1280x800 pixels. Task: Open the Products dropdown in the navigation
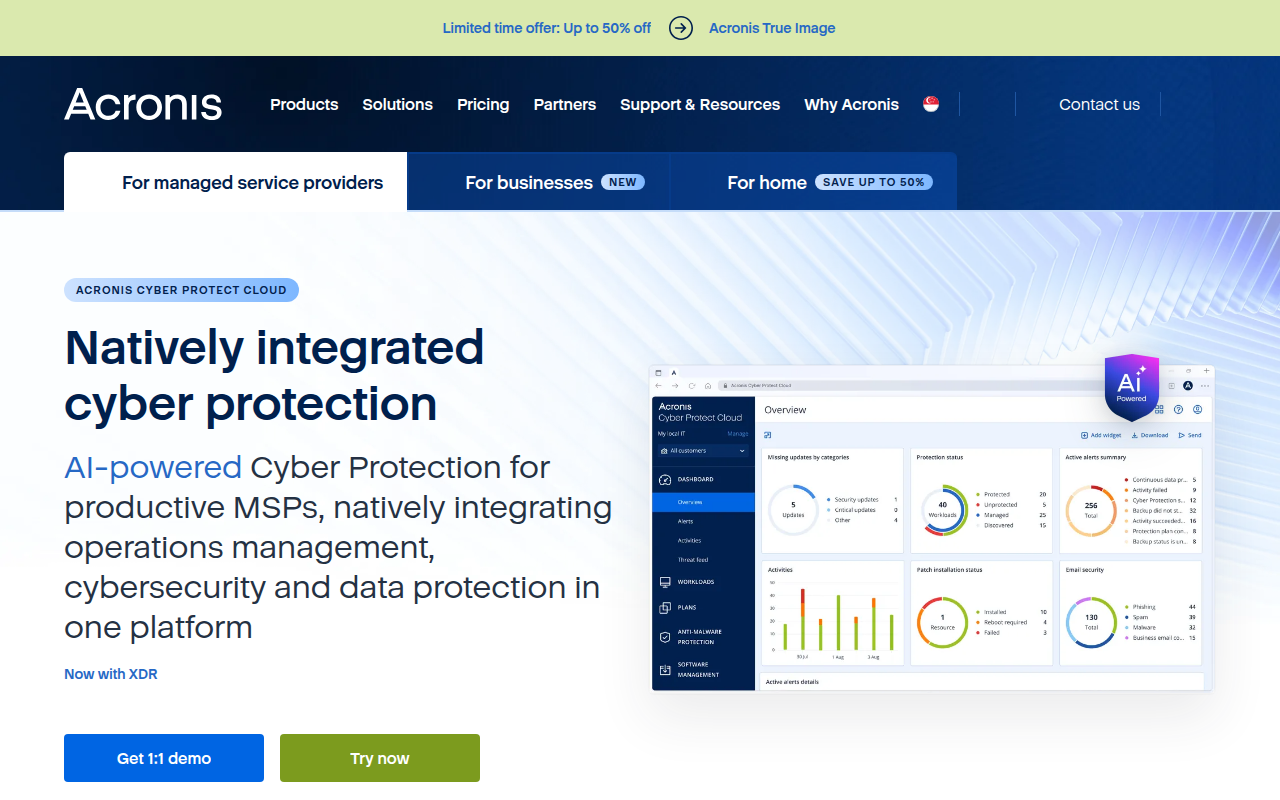pyautogui.click(x=304, y=104)
